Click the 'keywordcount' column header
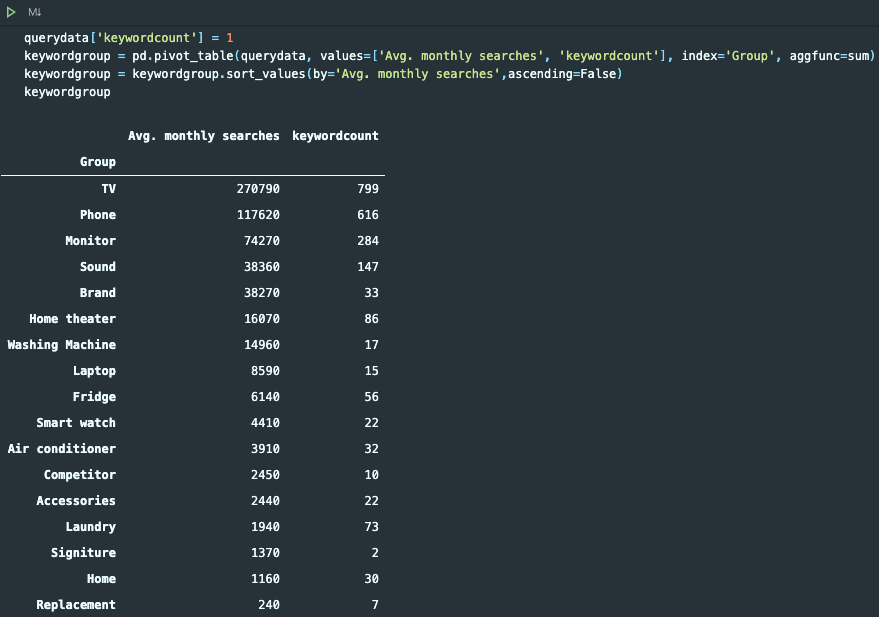 click(335, 136)
